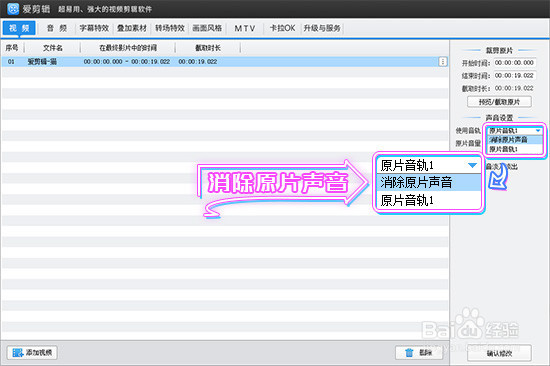Switch to the 画面风格 tab
This screenshot has width=550, height=366.
coord(207,28)
